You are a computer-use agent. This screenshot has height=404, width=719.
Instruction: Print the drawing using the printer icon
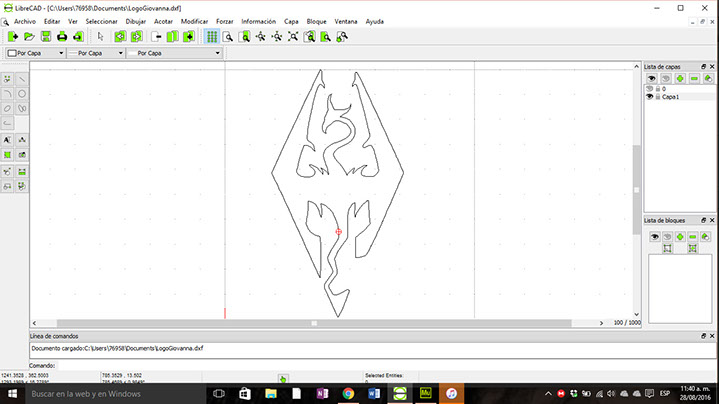62,37
